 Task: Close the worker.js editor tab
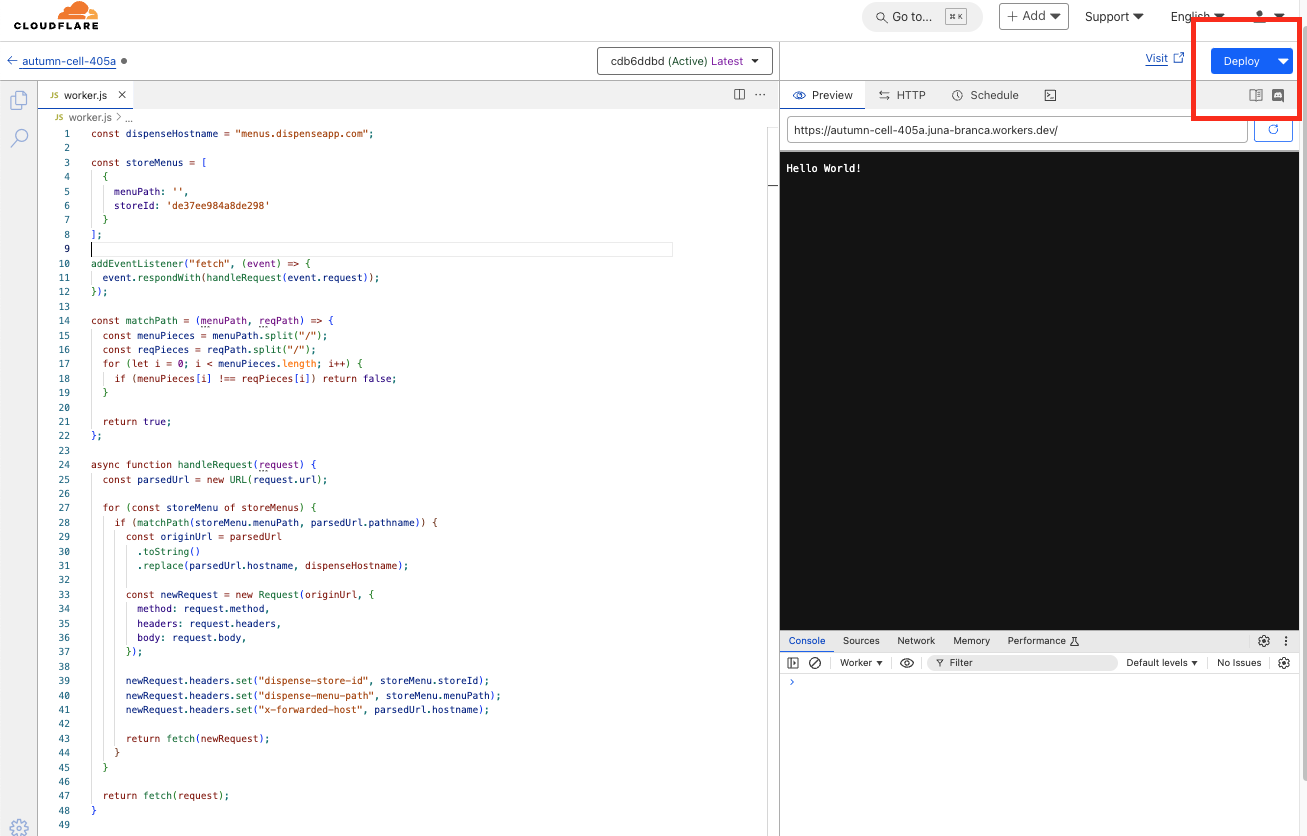click(122, 95)
